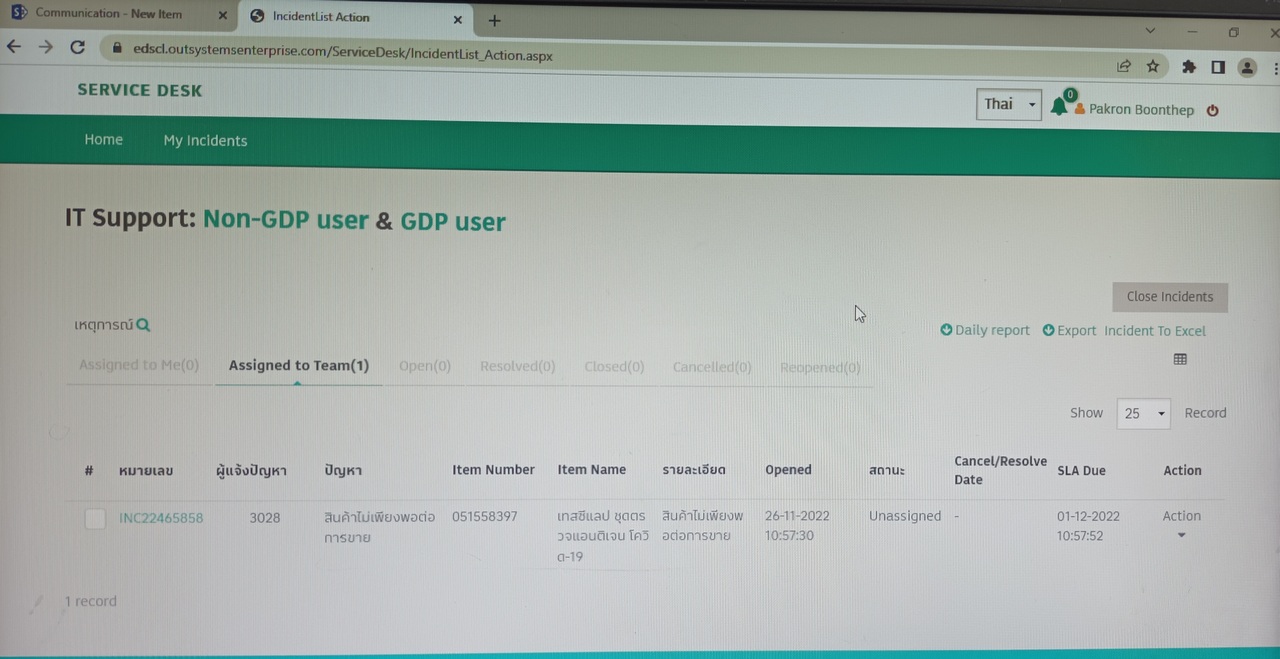The image size is (1280, 659).
Task: Click the share page icon in address bar
Action: (x=1124, y=66)
